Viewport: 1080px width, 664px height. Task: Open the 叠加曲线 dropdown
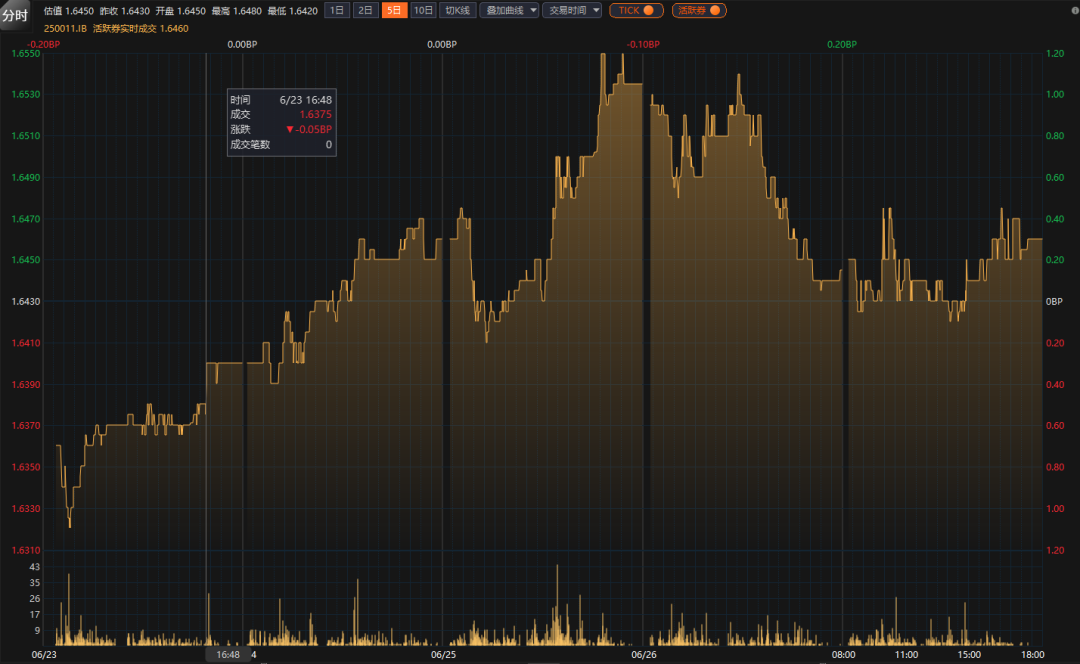coord(510,10)
